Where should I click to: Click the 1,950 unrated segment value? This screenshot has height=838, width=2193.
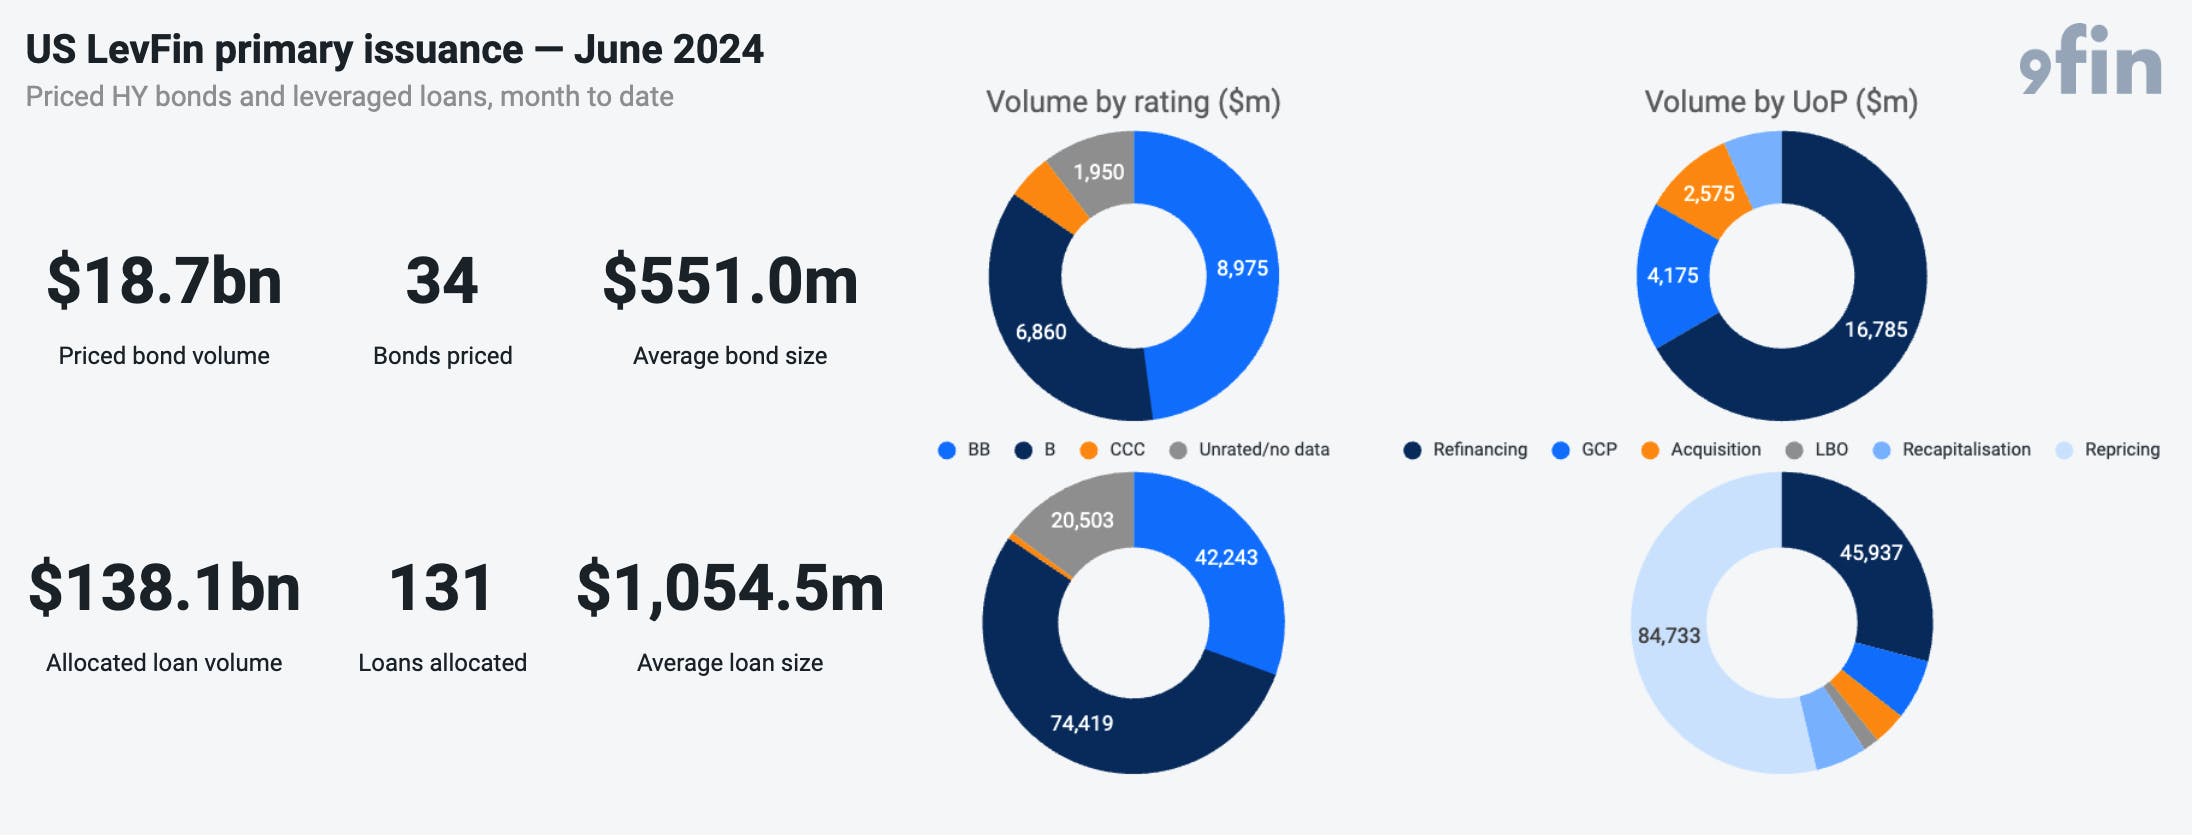tap(1098, 172)
